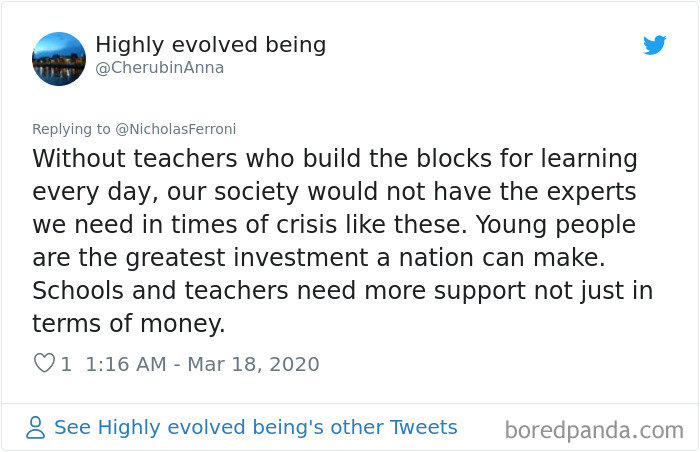Like the tweet with the heart icon
The width and height of the screenshot is (700, 452).
click(44, 364)
